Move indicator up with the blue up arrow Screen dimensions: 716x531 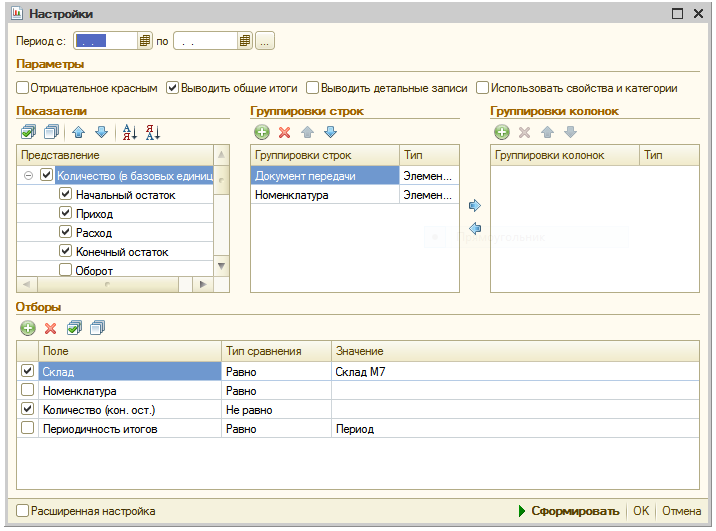point(78,132)
